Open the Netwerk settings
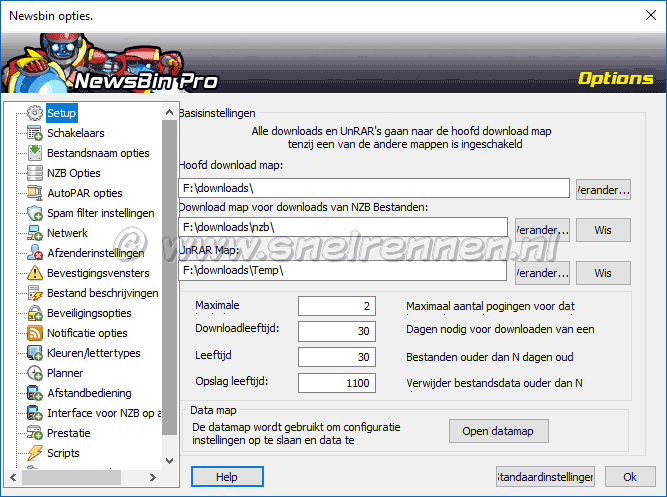Screen dimensions: 667x497 point(67,233)
